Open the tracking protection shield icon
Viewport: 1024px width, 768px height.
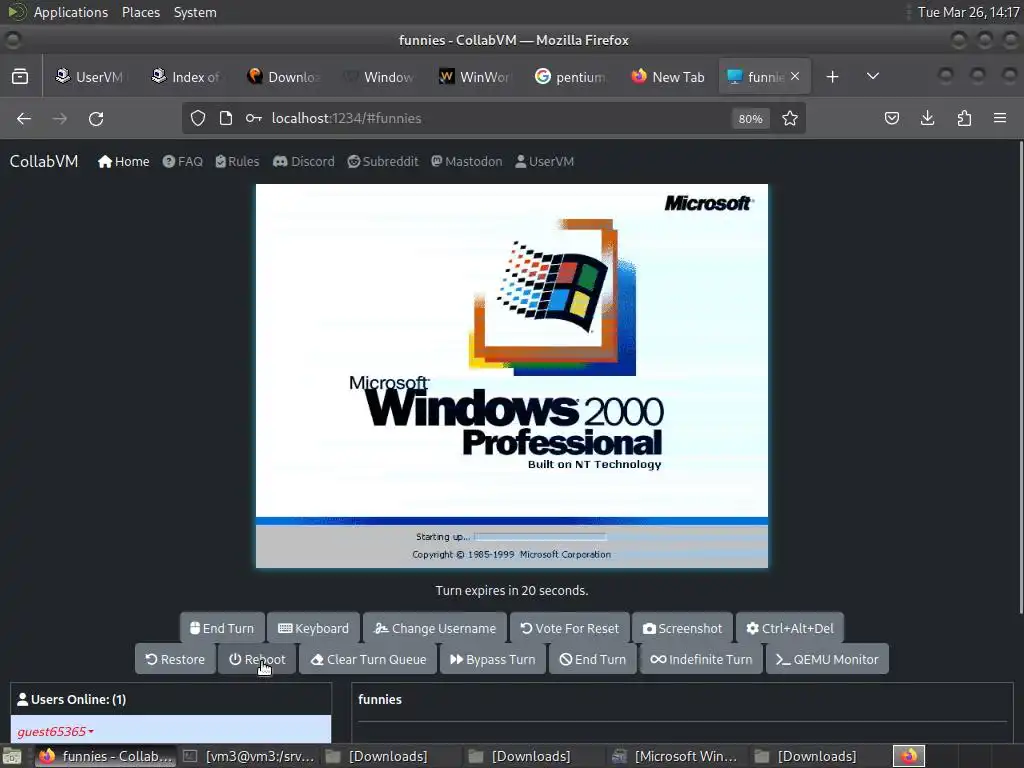click(x=198, y=118)
